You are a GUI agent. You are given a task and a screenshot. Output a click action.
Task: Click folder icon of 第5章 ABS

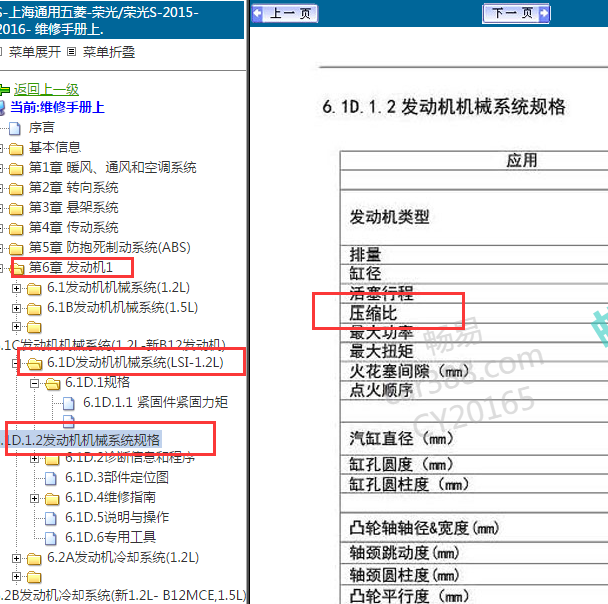point(16,249)
